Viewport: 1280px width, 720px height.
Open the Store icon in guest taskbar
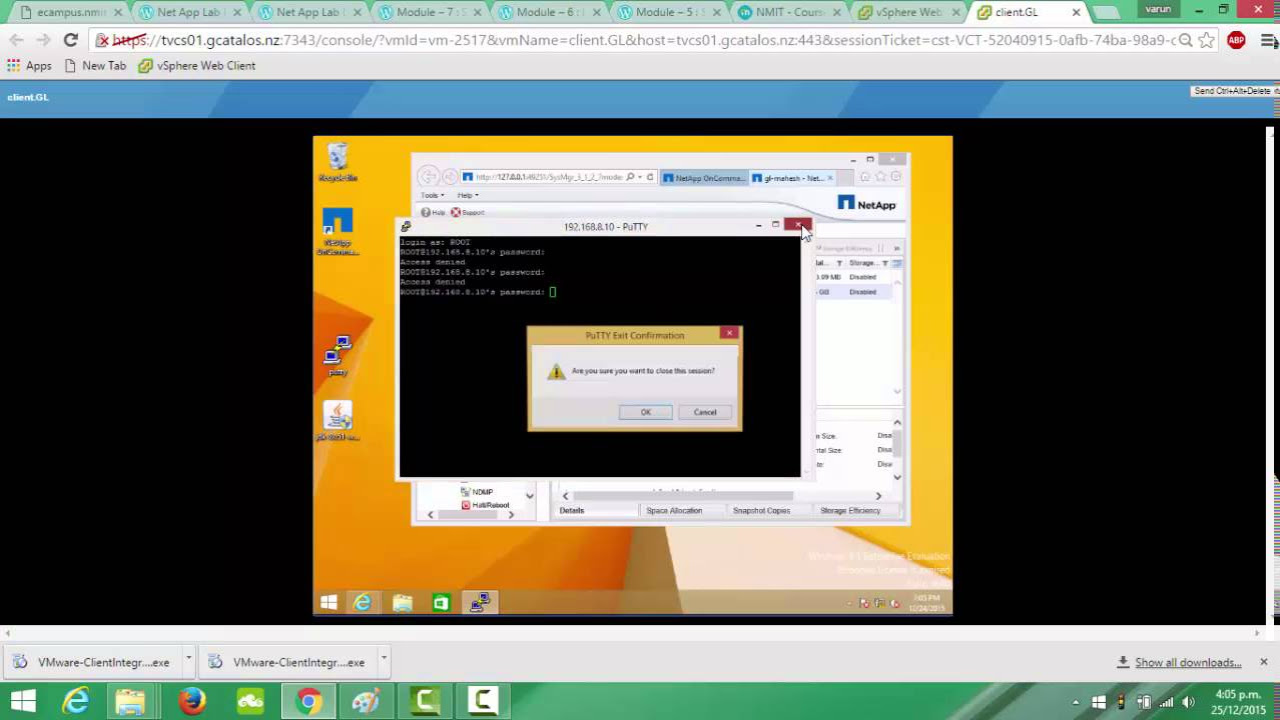pos(441,602)
